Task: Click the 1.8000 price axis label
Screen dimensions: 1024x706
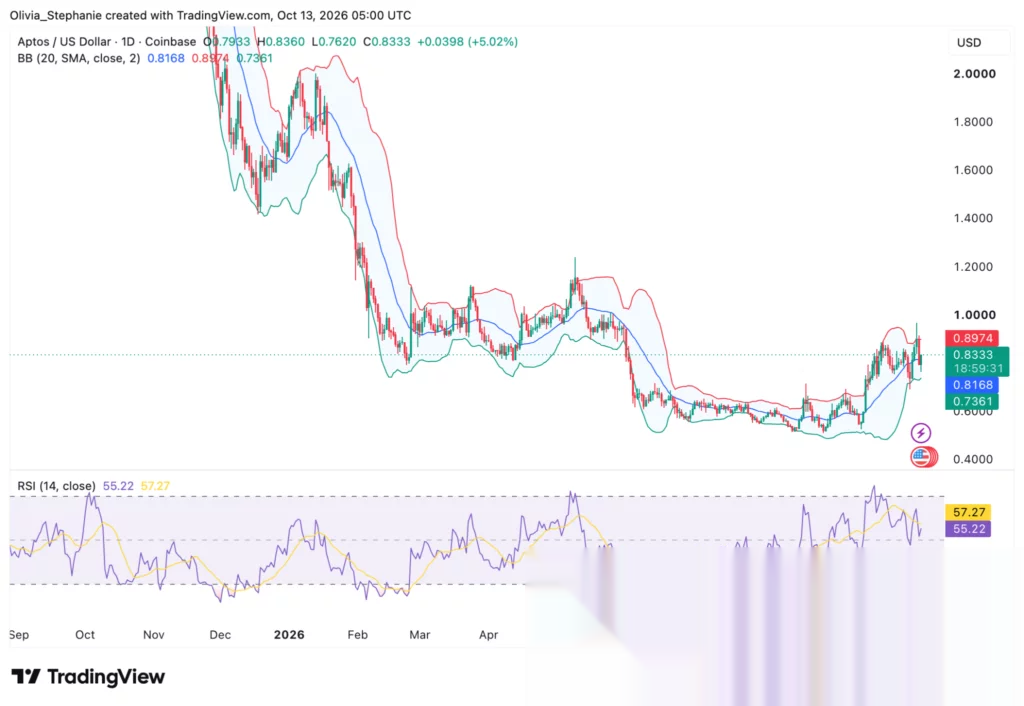Action: coord(973,122)
